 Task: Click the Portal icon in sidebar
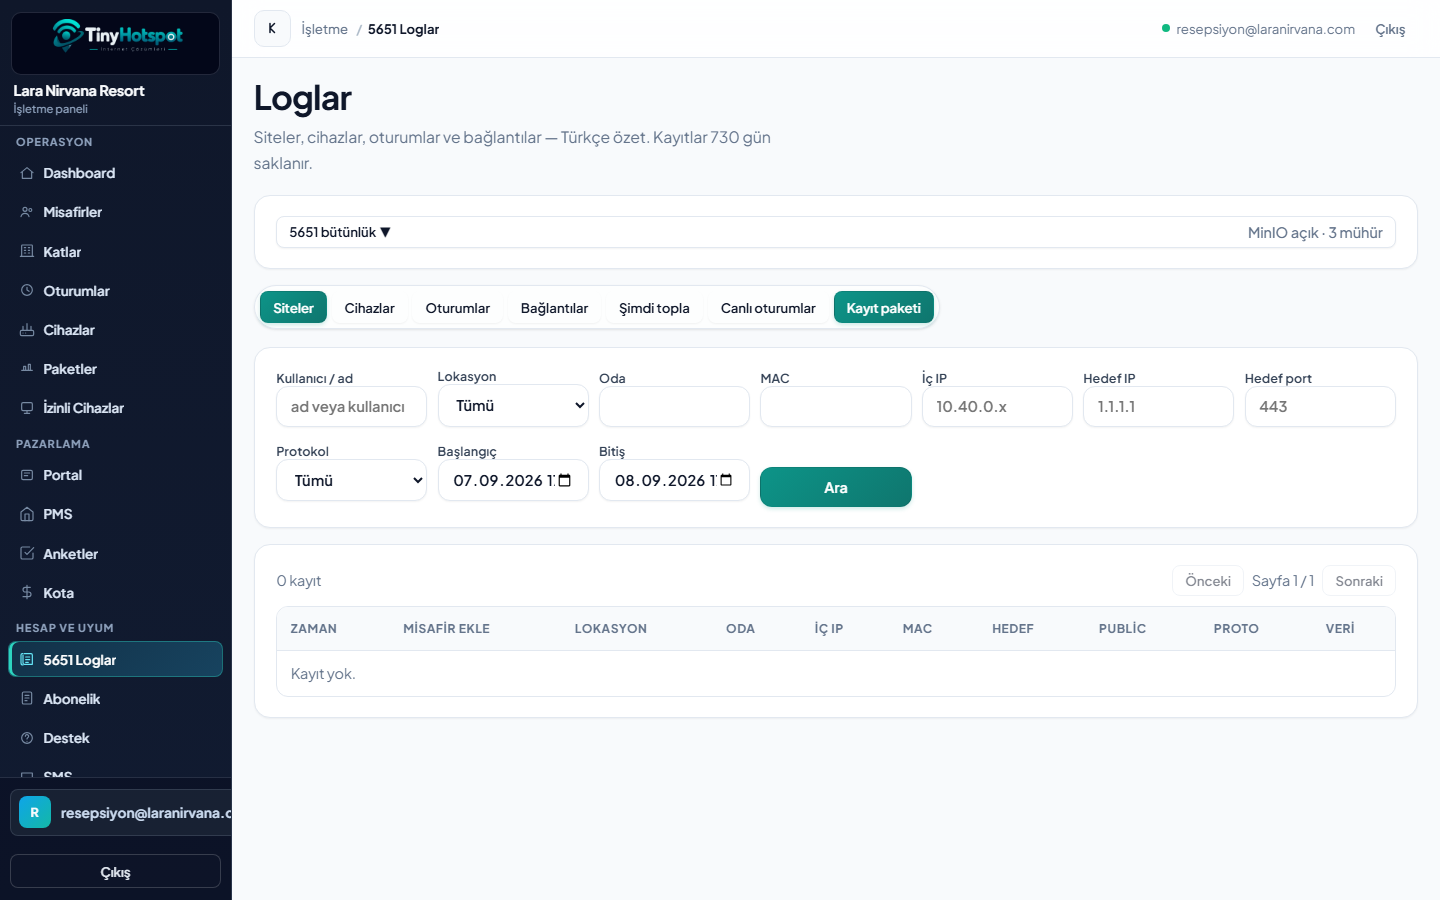27,475
